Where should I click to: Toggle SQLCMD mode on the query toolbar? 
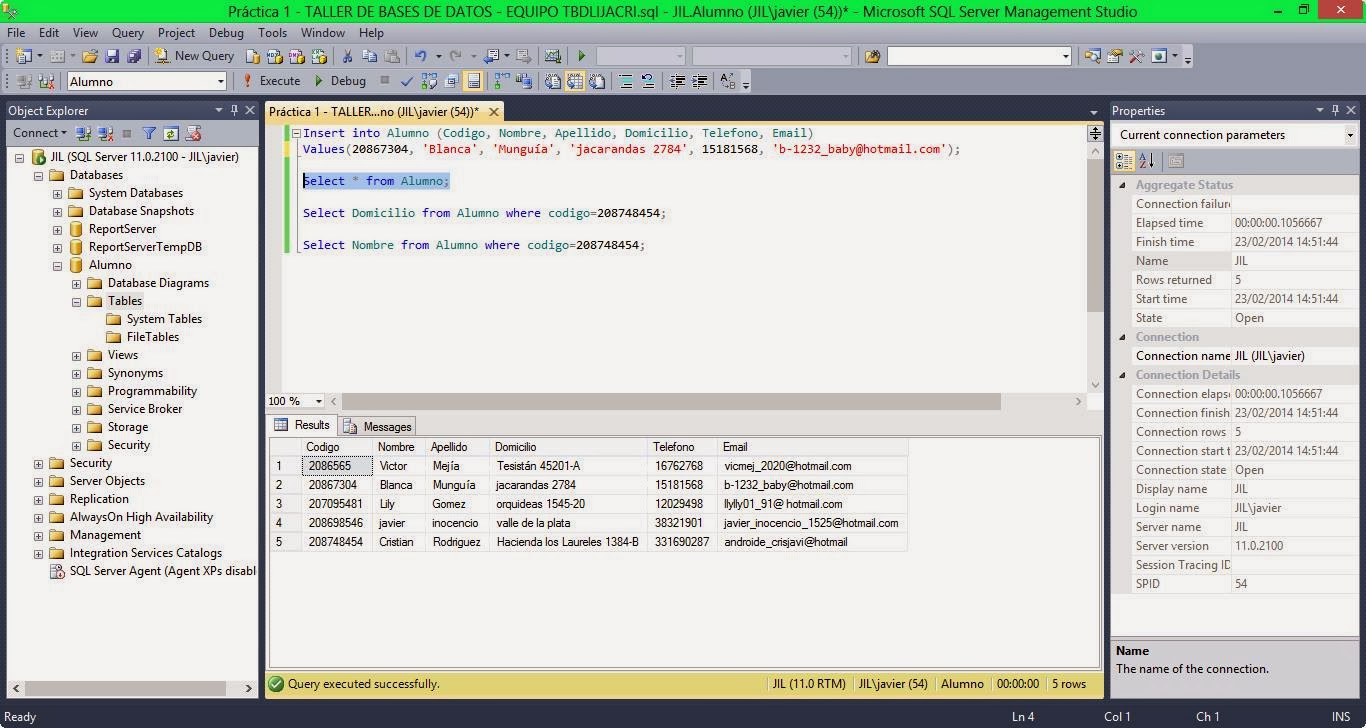pos(452,80)
